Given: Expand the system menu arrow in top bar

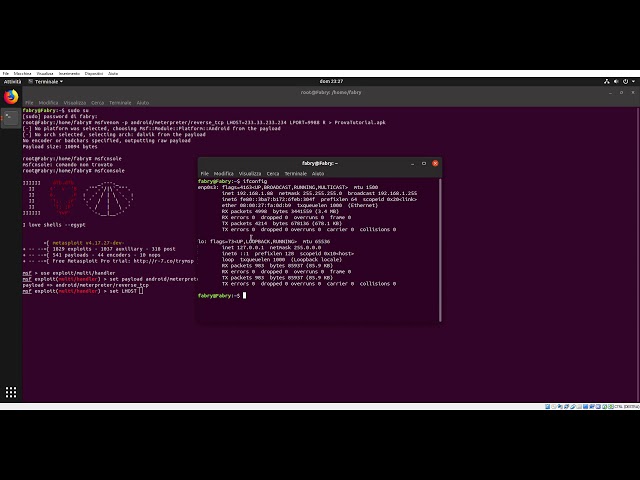Looking at the screenshot, I should click(633, 82).
